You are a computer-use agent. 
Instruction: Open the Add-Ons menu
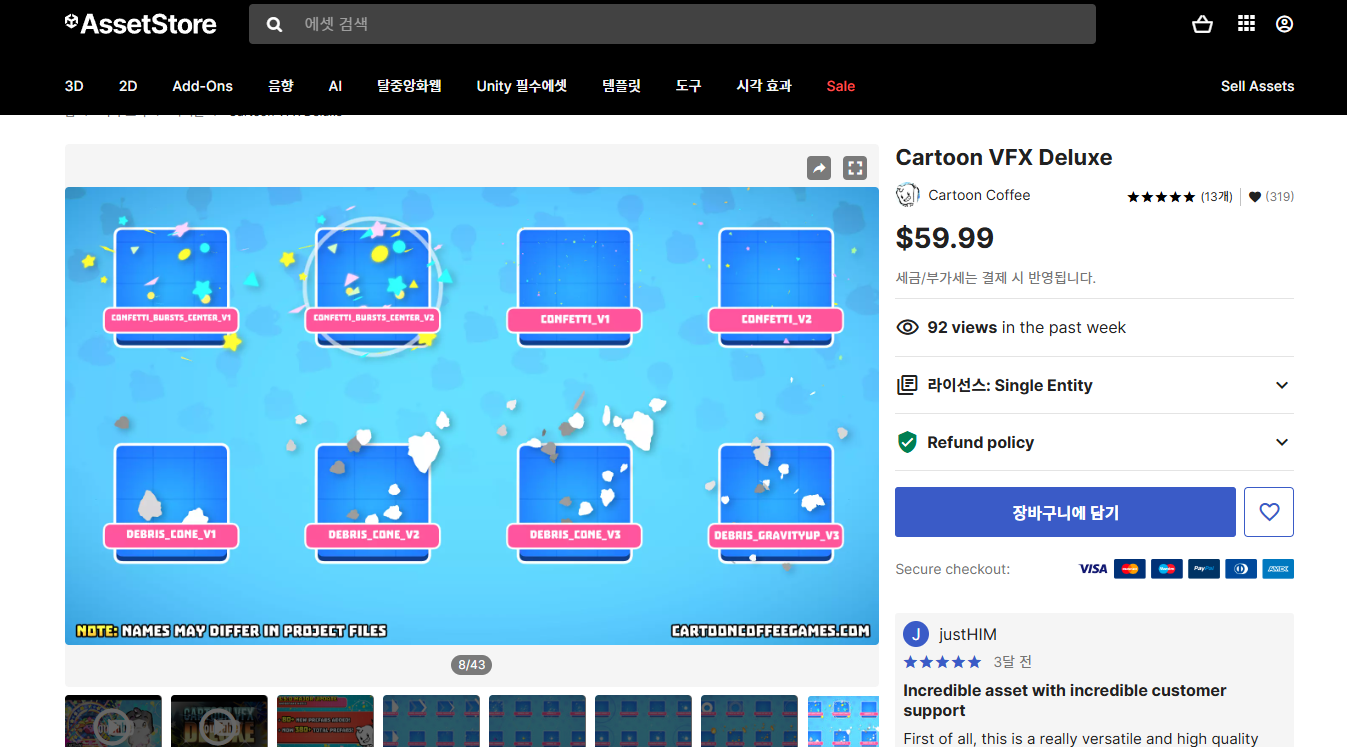202,86
